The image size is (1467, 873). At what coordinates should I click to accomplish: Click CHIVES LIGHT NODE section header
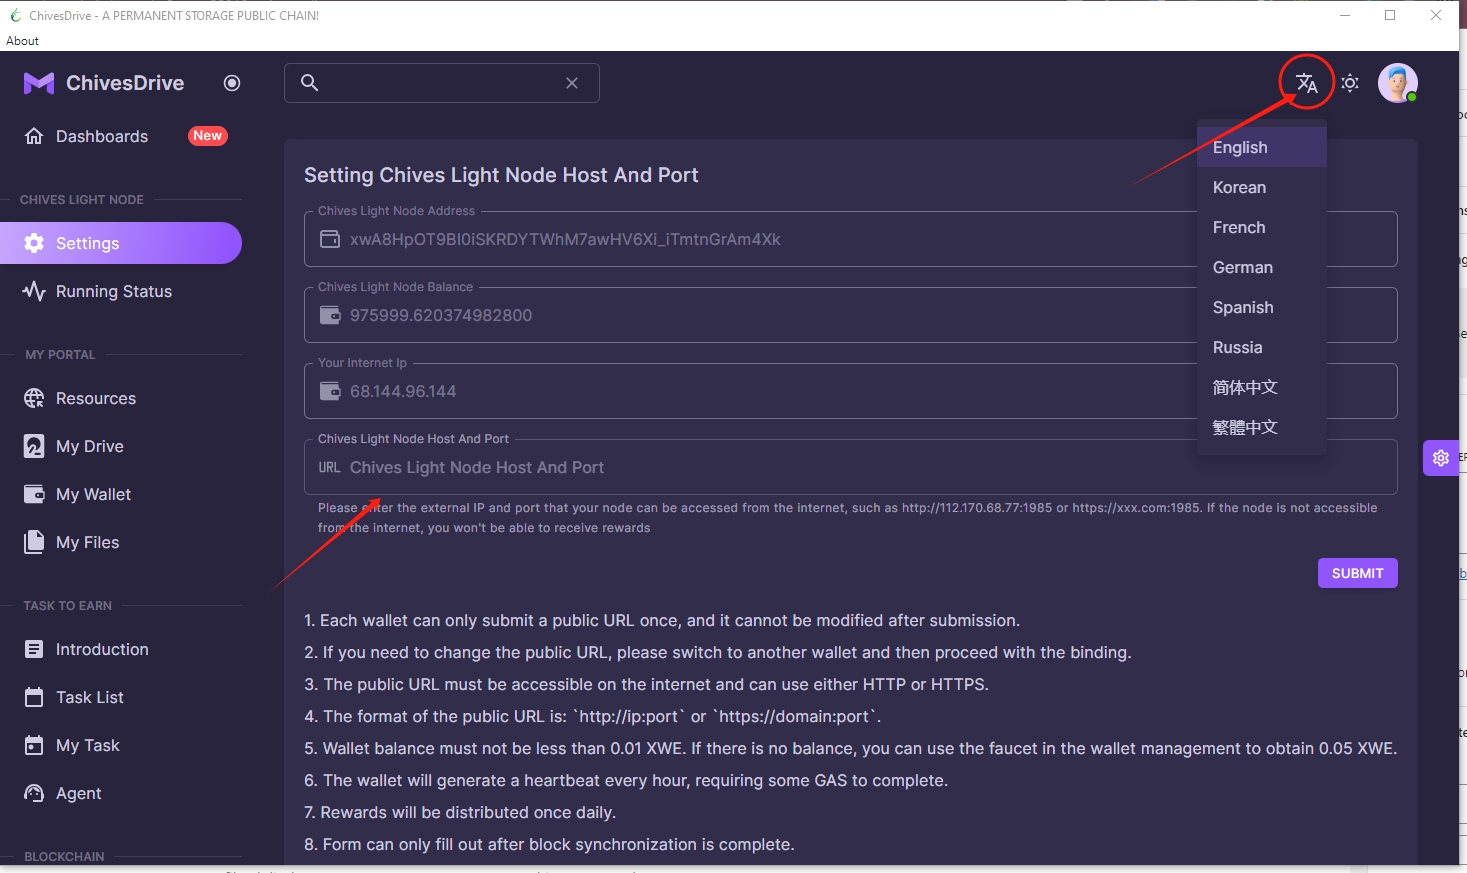82,200
